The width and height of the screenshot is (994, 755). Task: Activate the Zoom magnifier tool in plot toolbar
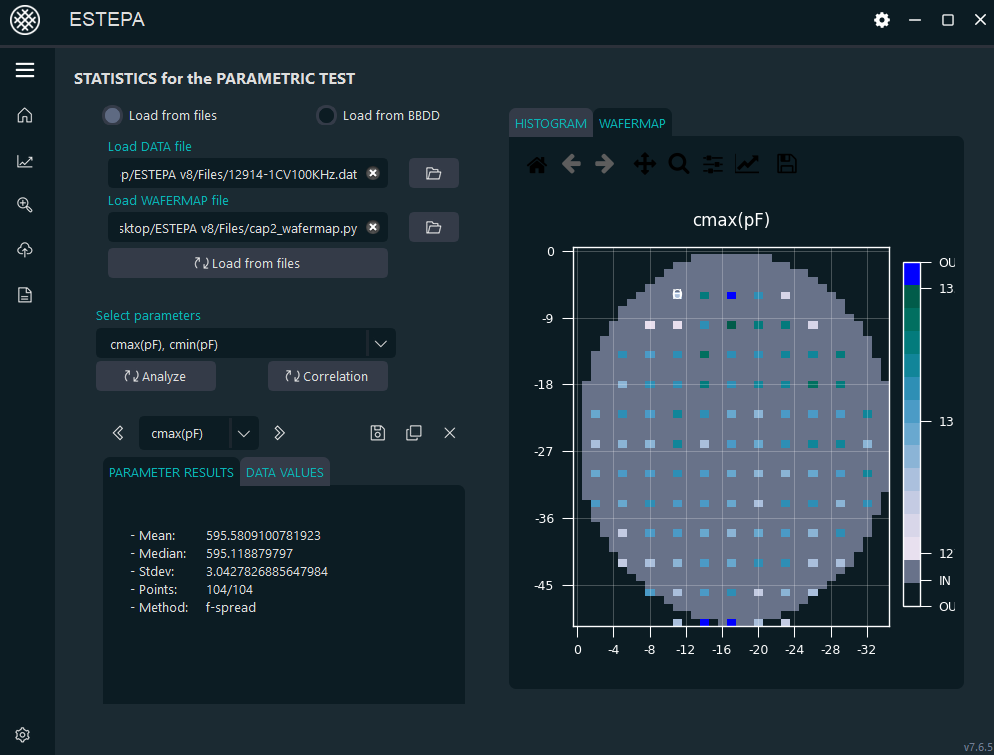tap(679, 164)
